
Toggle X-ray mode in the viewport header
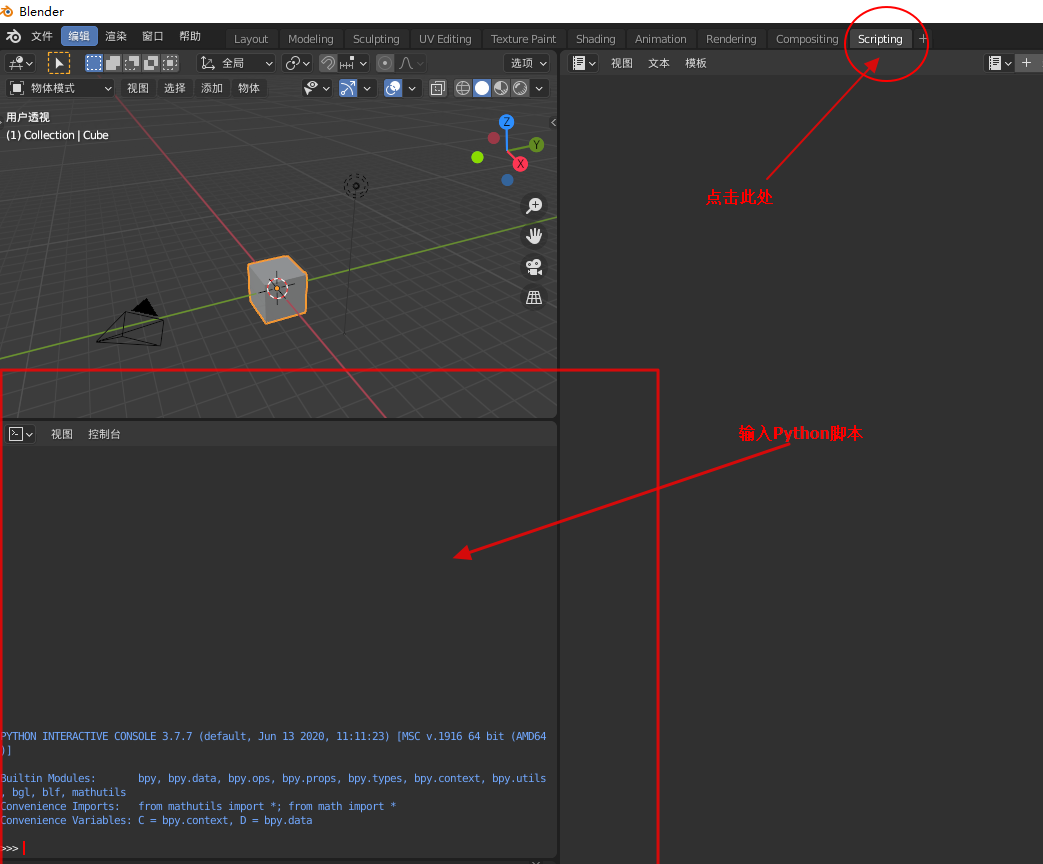pyautogui.click(x=437, y=88)
